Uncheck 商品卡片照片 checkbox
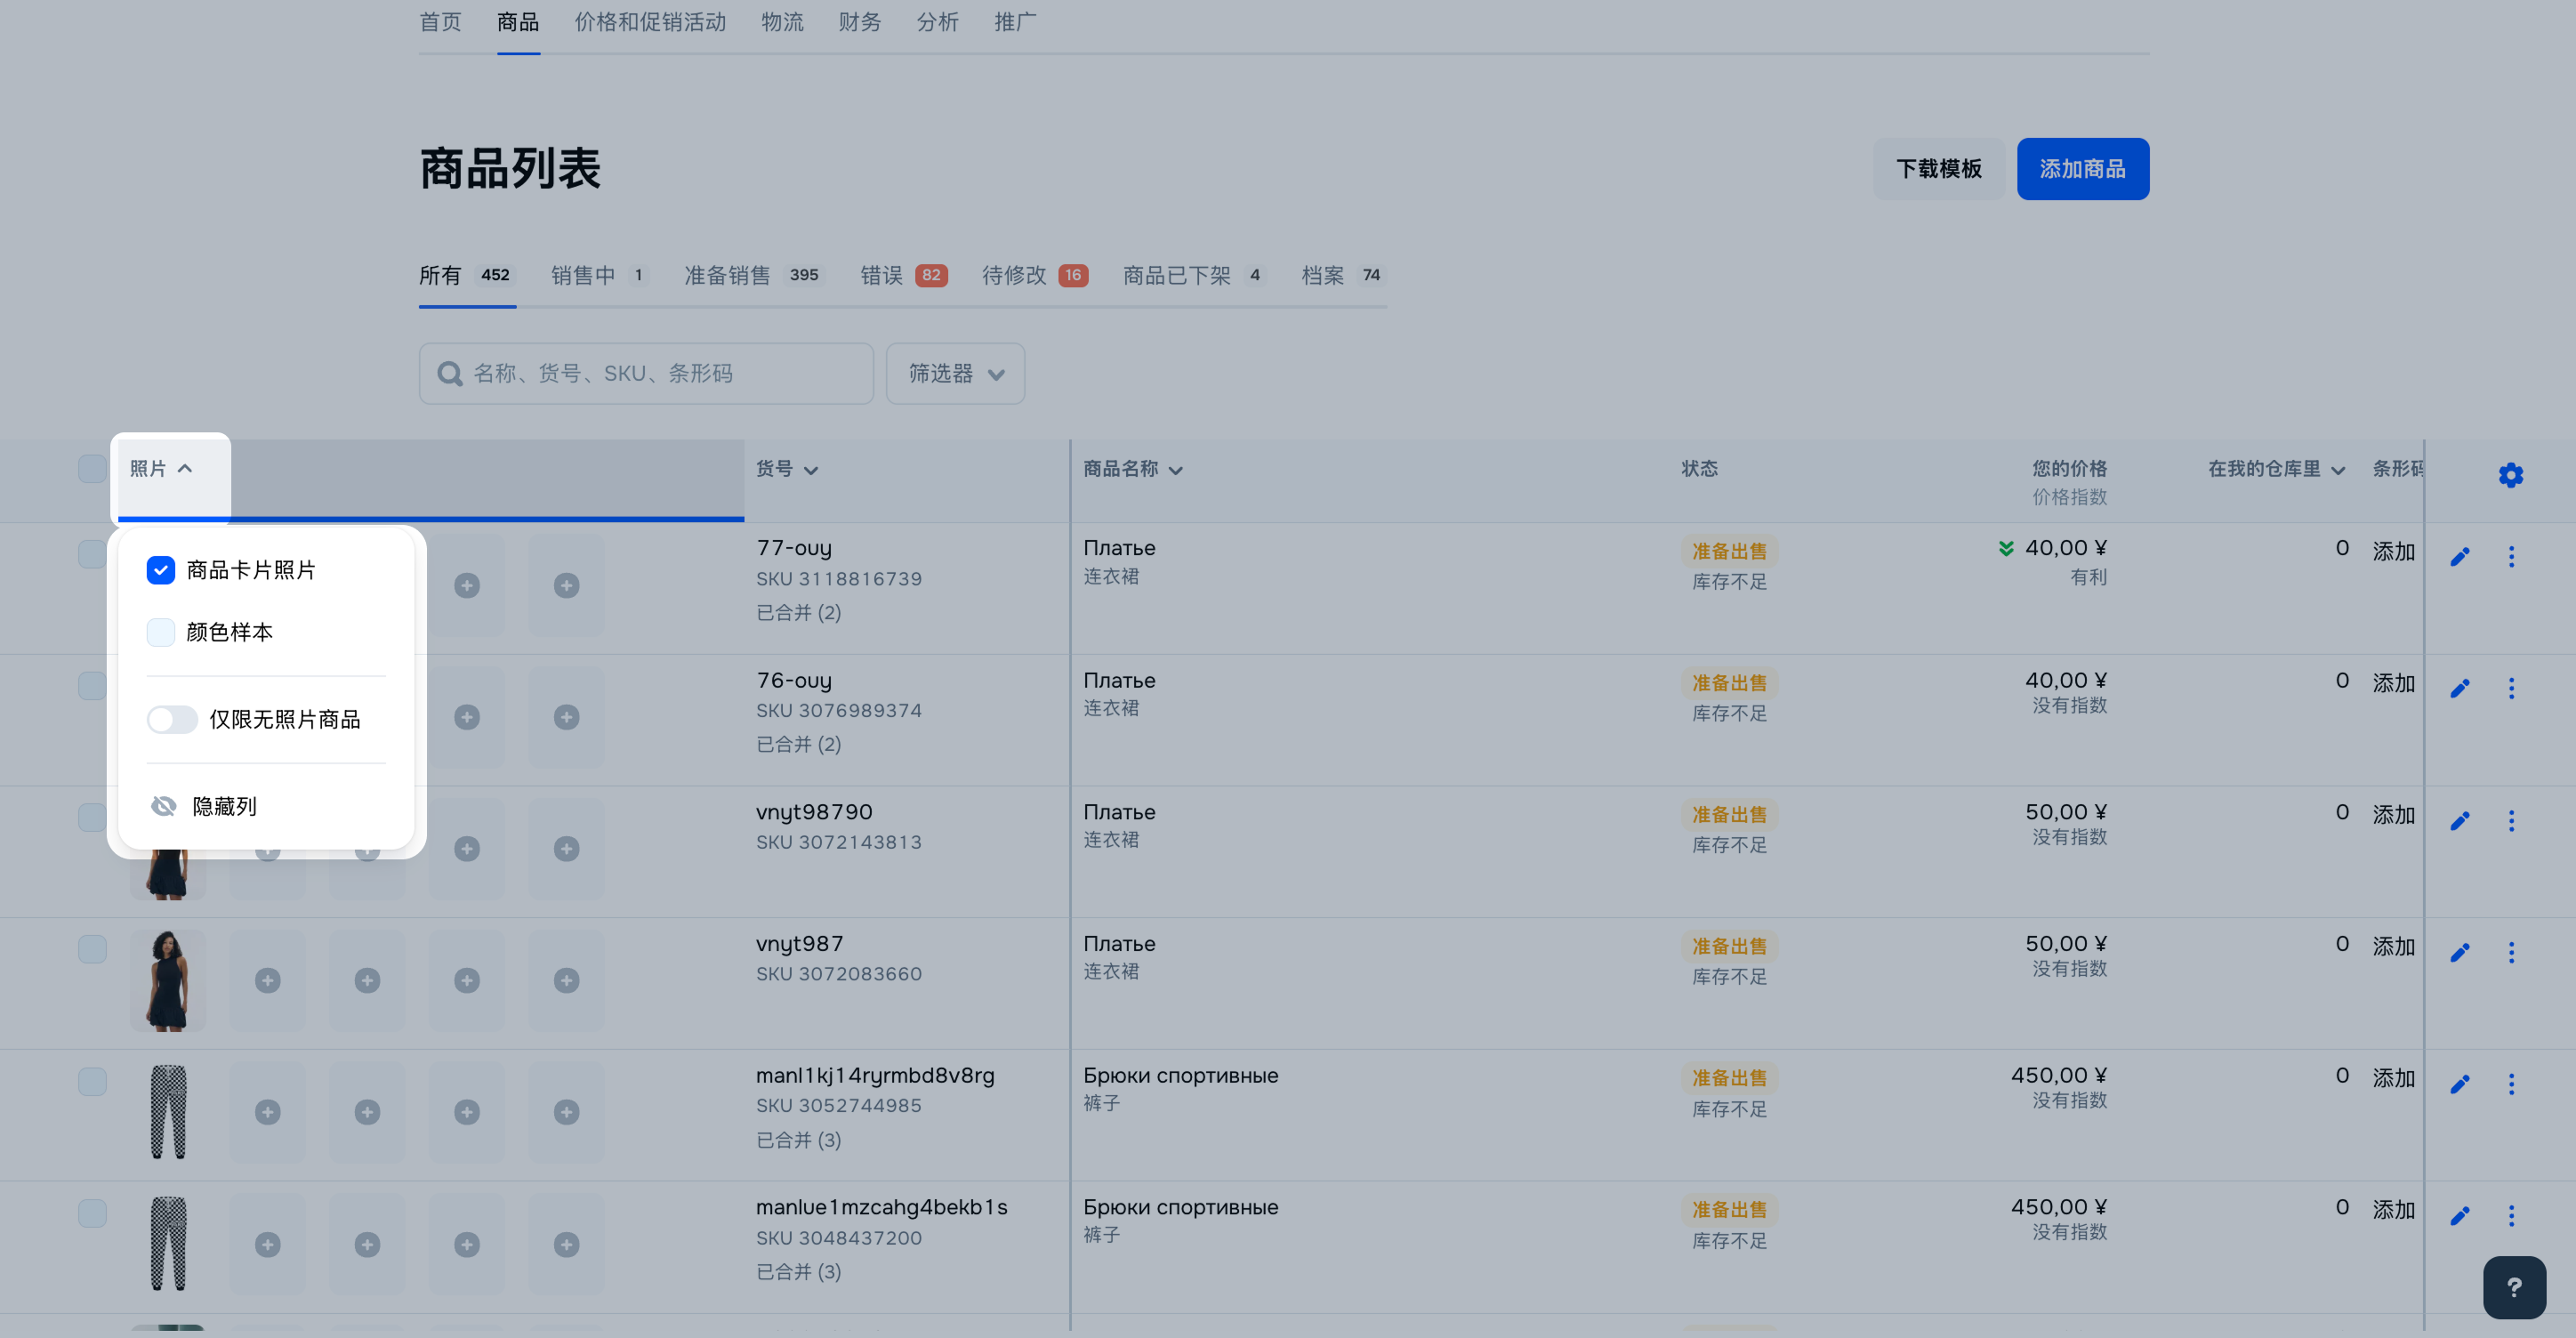This screenshot has height=1338, width=2576. pyautogui.click(x=160, y=570)
